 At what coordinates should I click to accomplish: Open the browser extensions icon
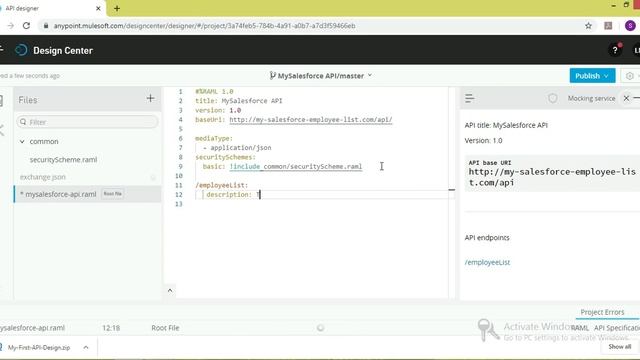pos(608,26)
